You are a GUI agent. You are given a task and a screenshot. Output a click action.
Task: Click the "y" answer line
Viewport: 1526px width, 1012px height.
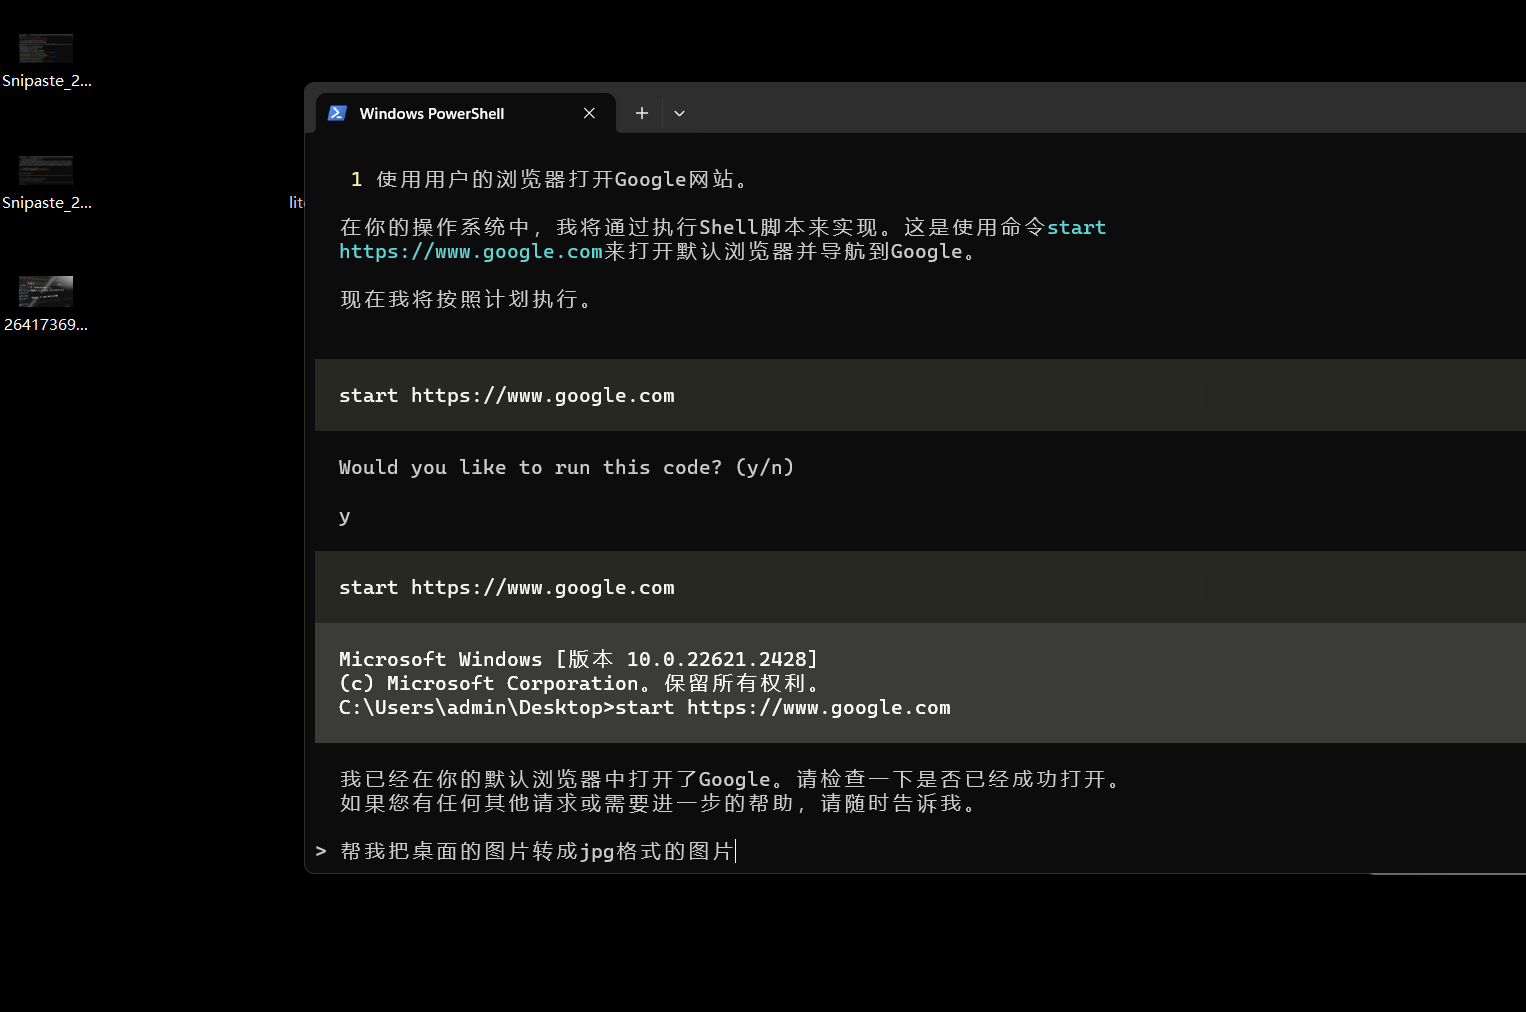coord(345,516)
